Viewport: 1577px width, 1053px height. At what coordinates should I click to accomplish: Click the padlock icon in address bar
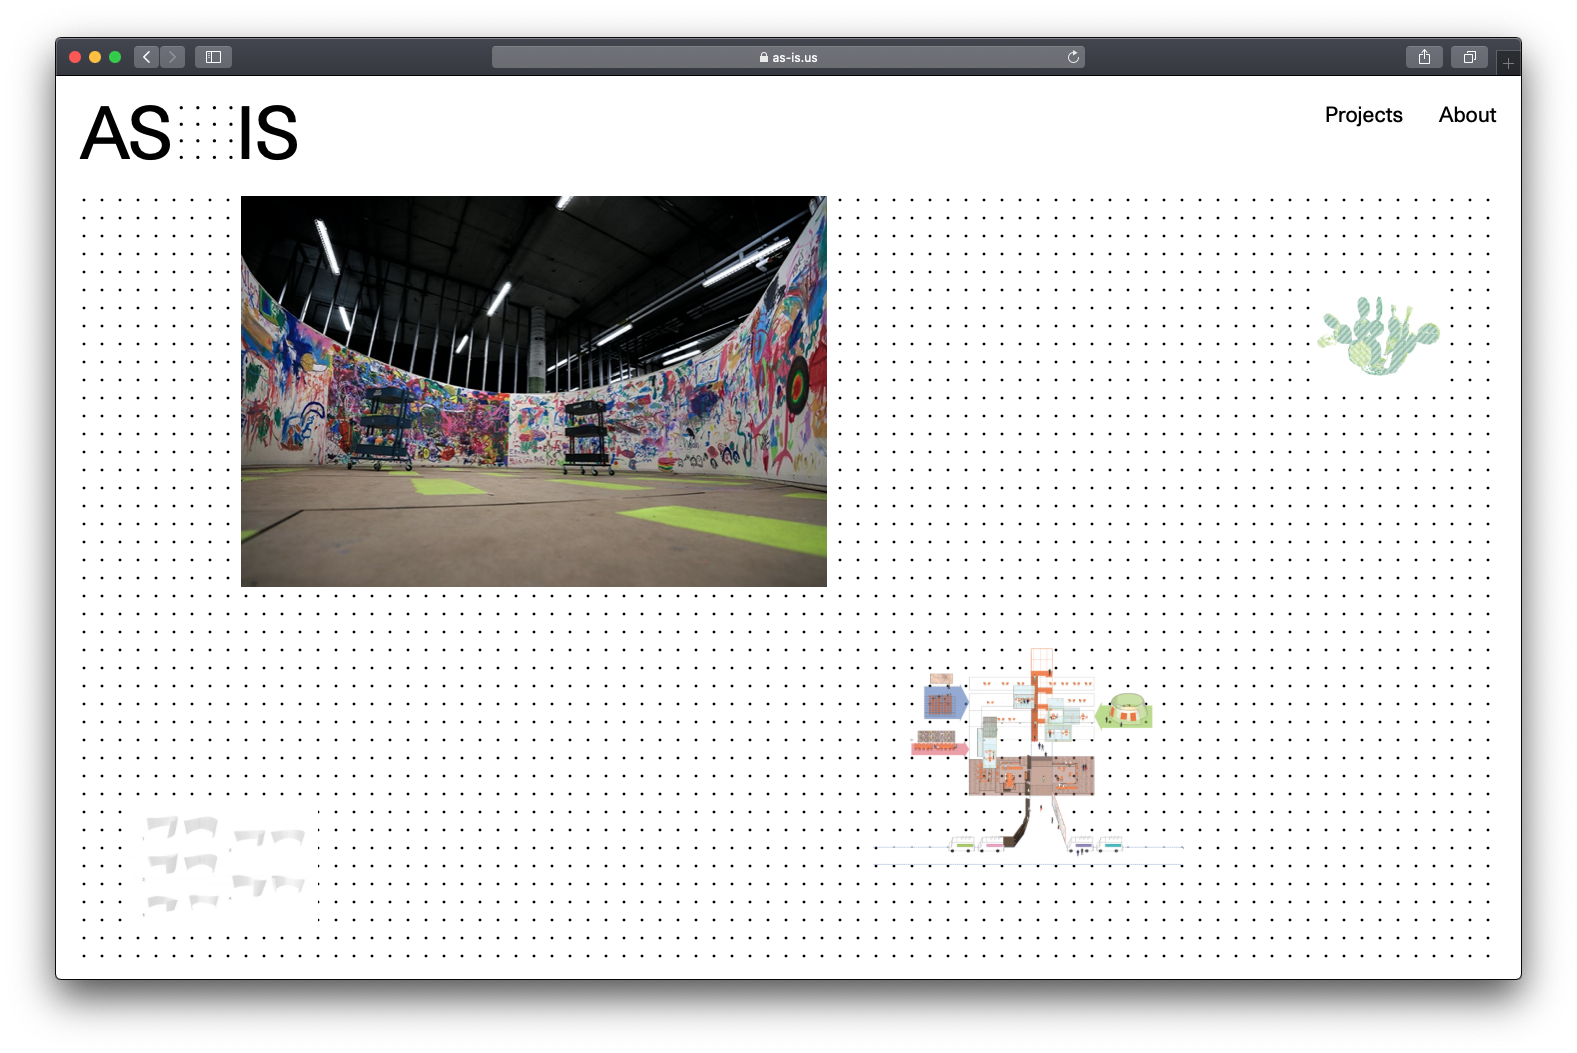click(x=764, y=58)
